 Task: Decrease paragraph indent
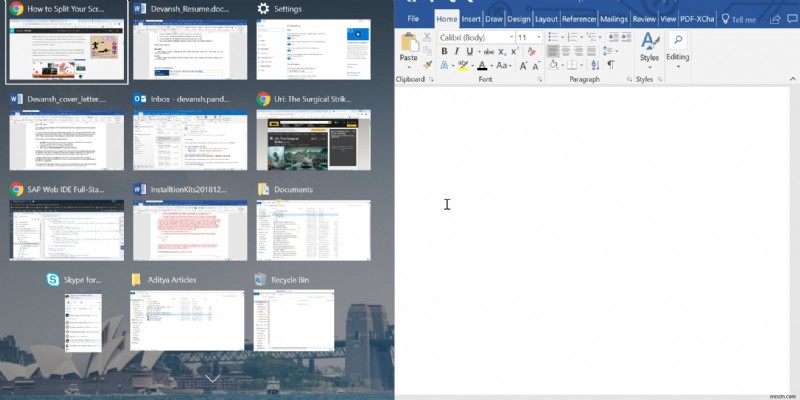614,37
